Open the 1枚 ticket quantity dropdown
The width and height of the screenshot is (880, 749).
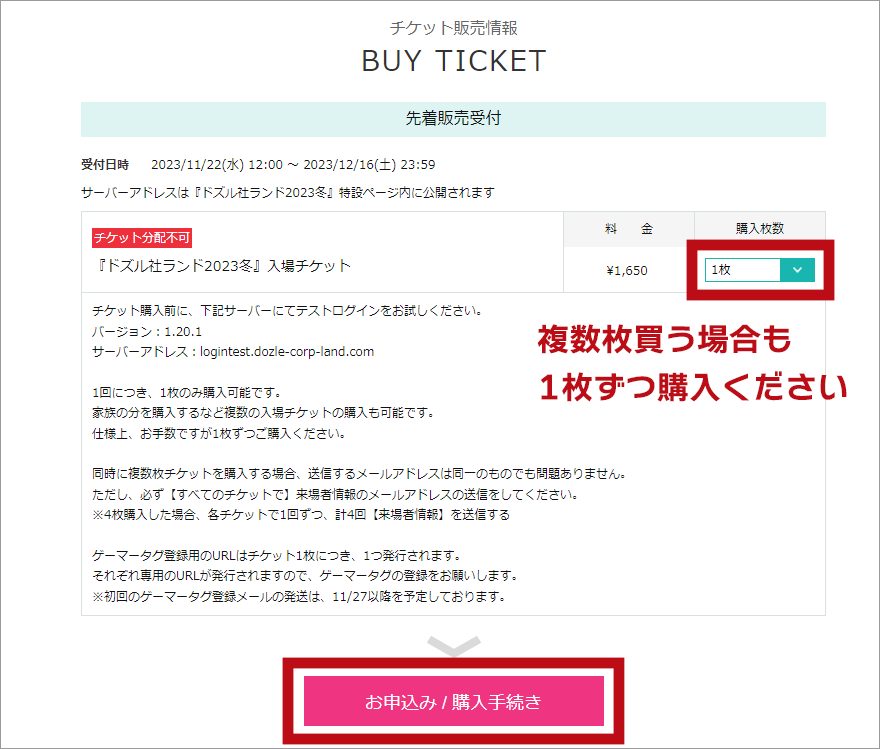(x=759, y=270)
